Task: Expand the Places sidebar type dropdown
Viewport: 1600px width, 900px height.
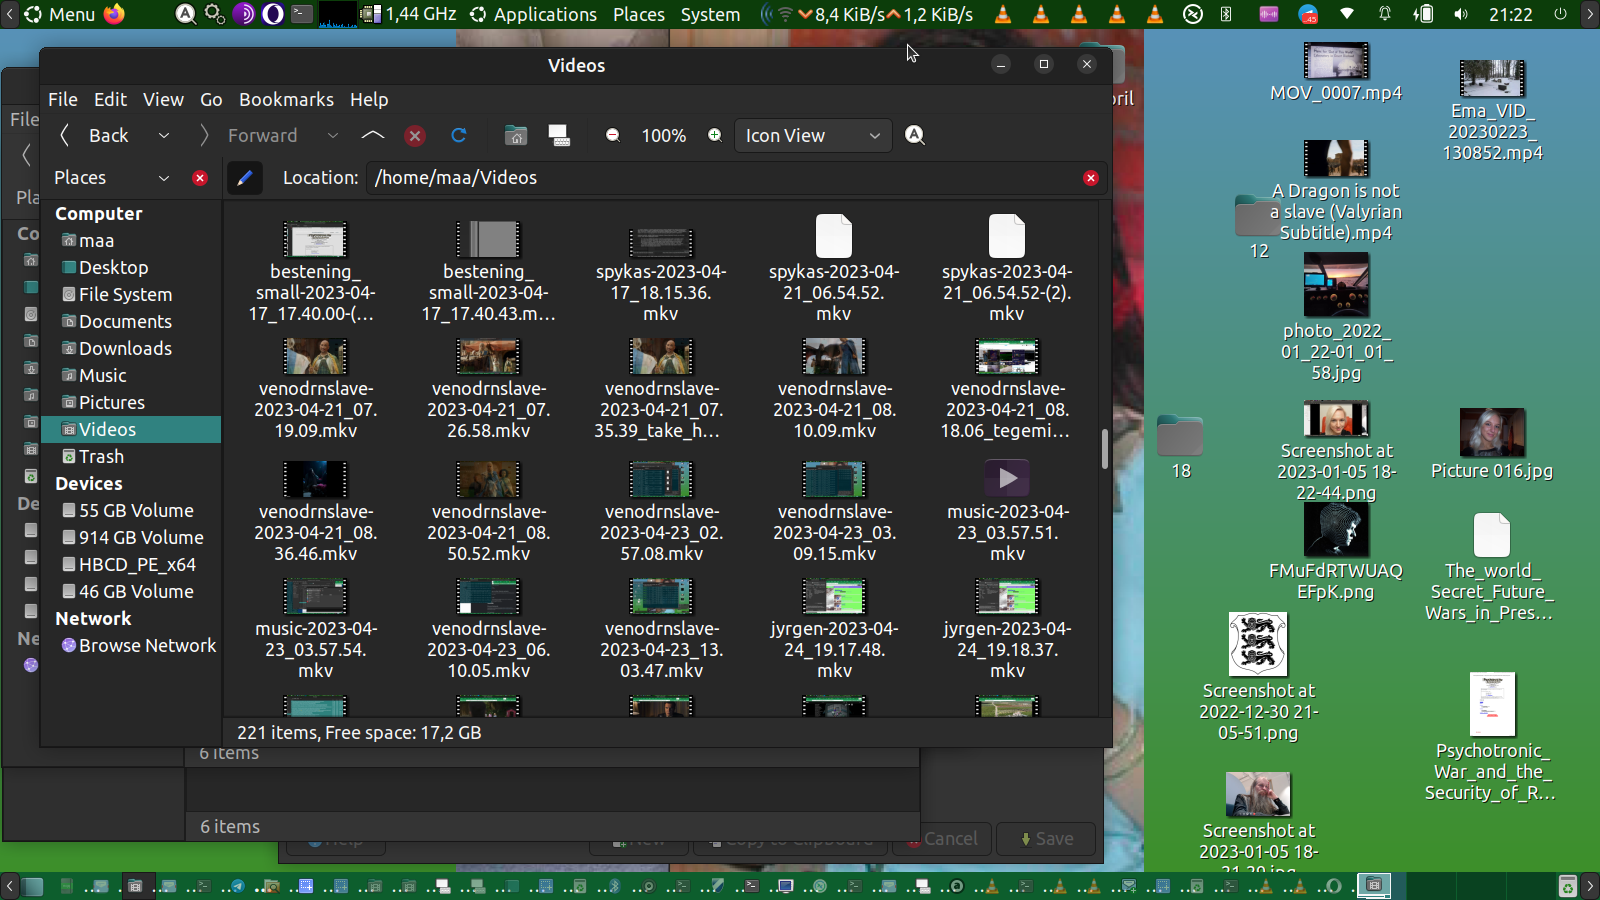Action: [x=164, y=178]
